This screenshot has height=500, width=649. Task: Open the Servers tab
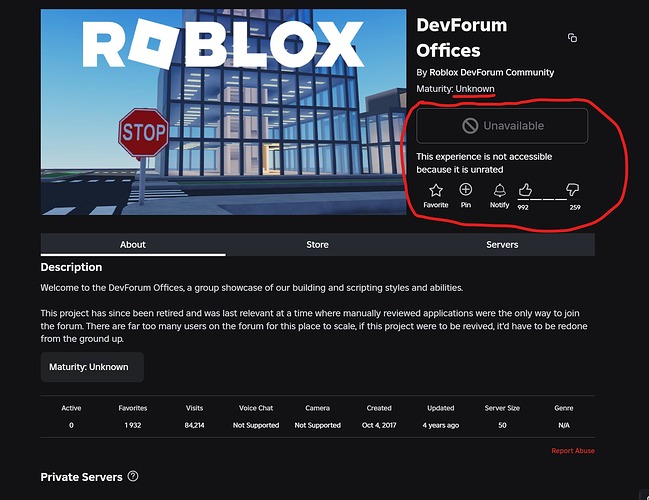(x=502, y=245)
